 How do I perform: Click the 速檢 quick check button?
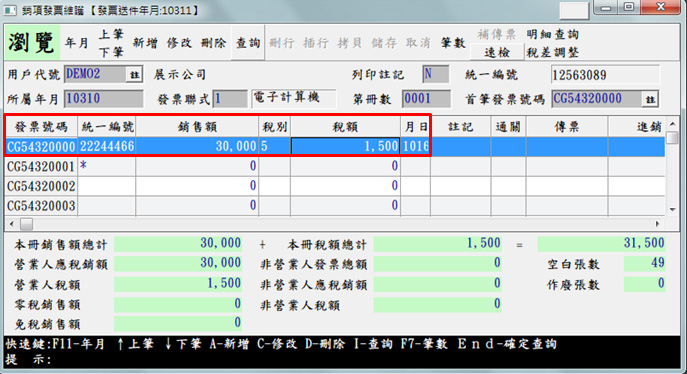(x=497, y=53)
